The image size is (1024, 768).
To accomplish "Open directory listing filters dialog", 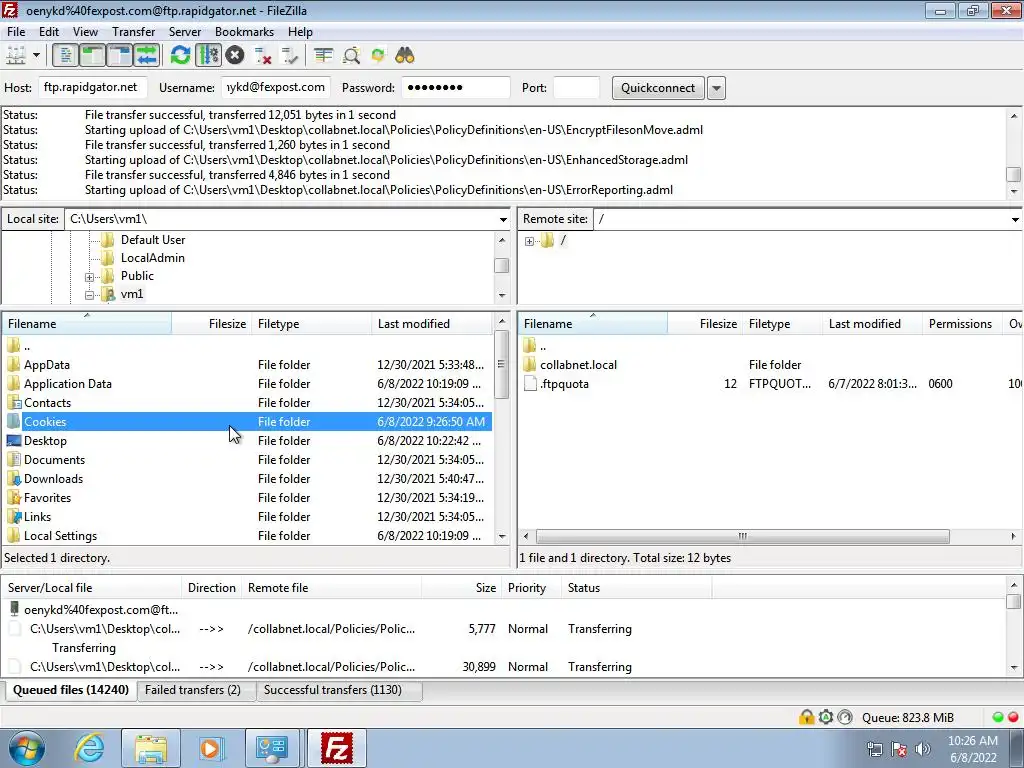I will point(323,56).
